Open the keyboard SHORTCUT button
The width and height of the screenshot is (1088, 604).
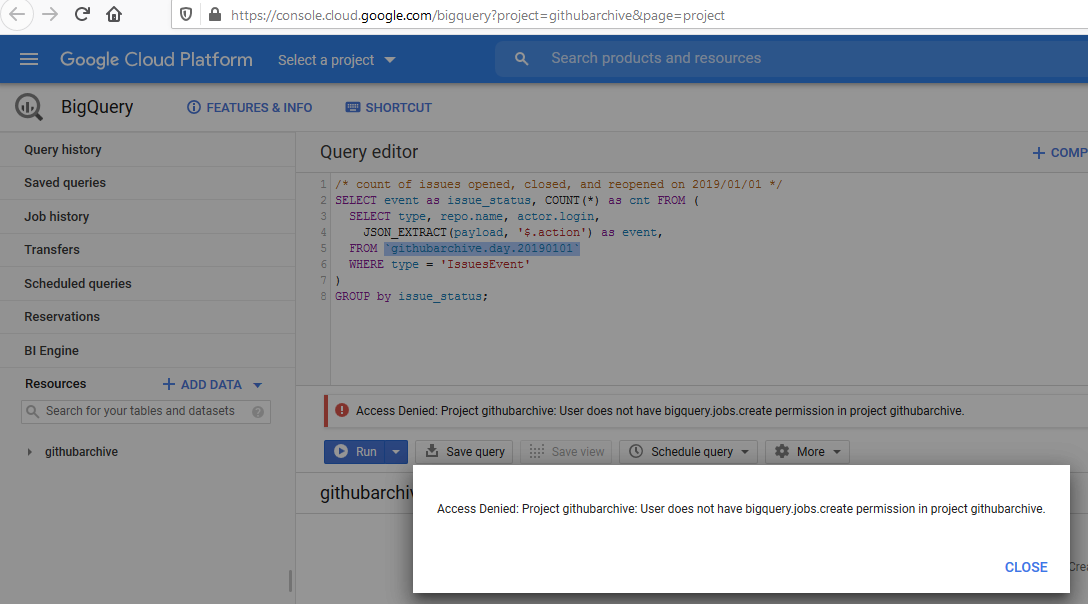pyautogui.click(x=389, y=108)
